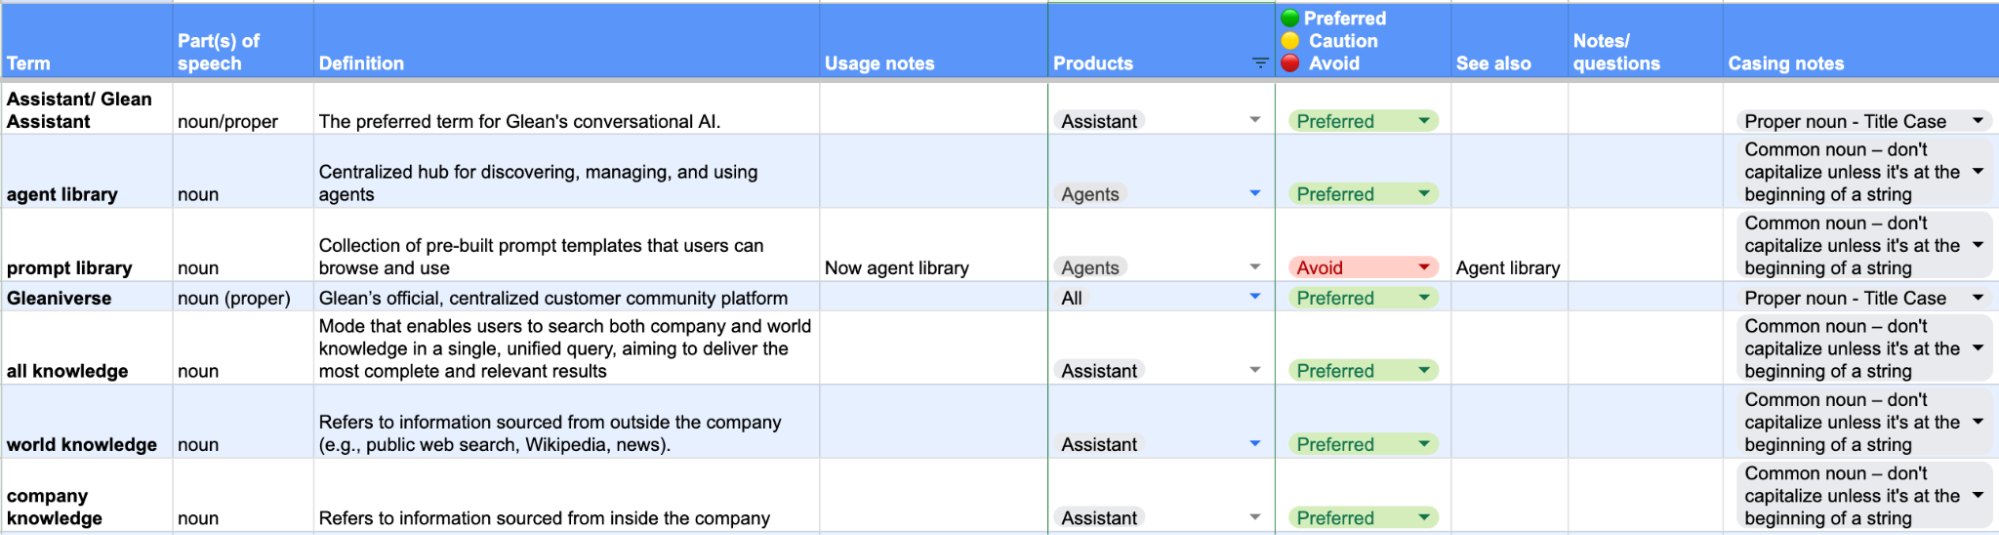Select the noun (proper) cell for Gleaniverse
Viewport: 1999px width, 535px height.
[x=243, y=297]
